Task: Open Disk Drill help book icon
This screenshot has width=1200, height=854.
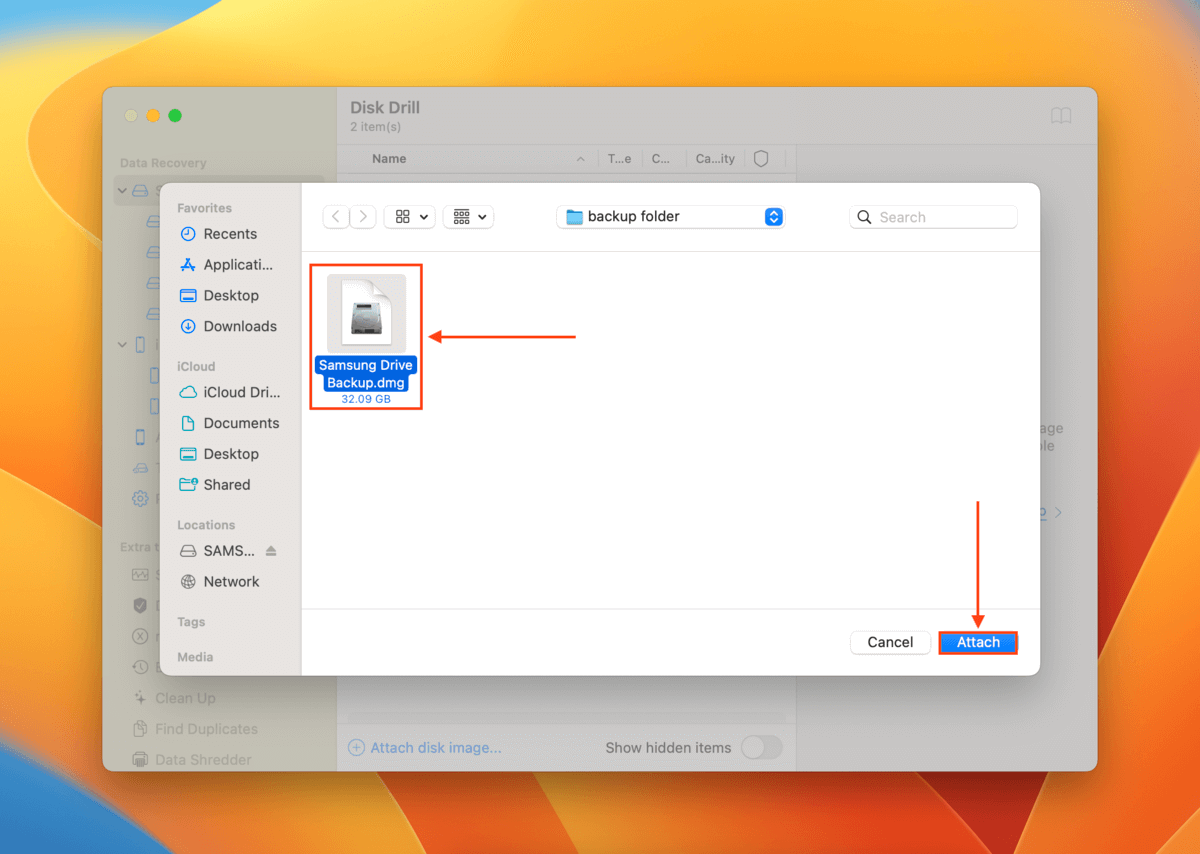Action: tap(1061, 116)
